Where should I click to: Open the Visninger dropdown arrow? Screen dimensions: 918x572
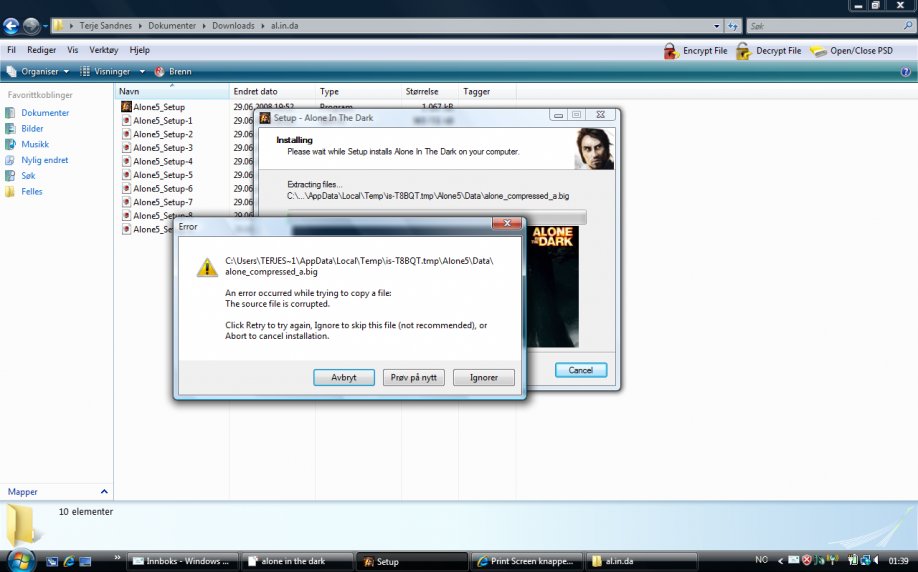142,71
